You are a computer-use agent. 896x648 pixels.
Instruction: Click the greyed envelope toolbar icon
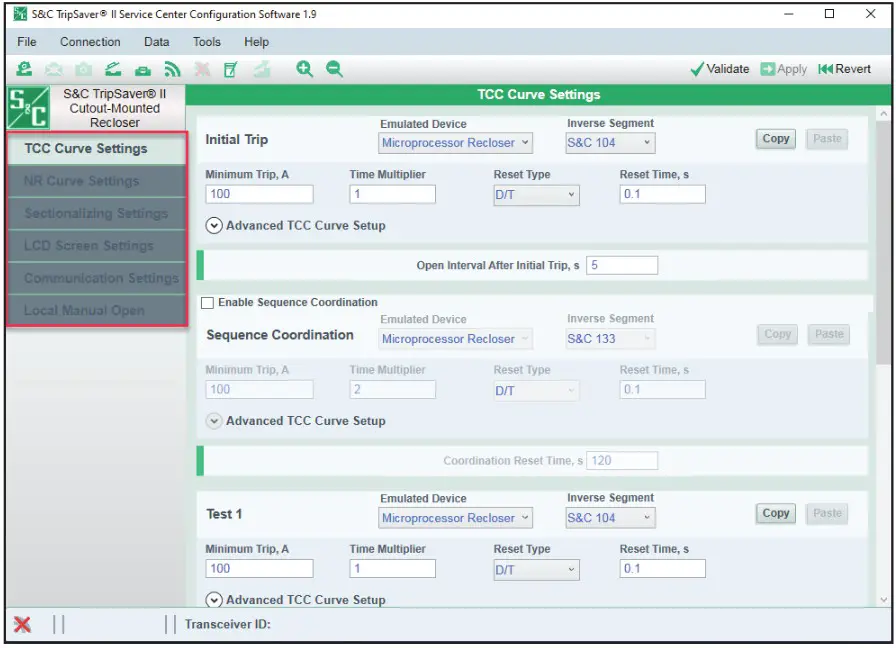[54, 69]
